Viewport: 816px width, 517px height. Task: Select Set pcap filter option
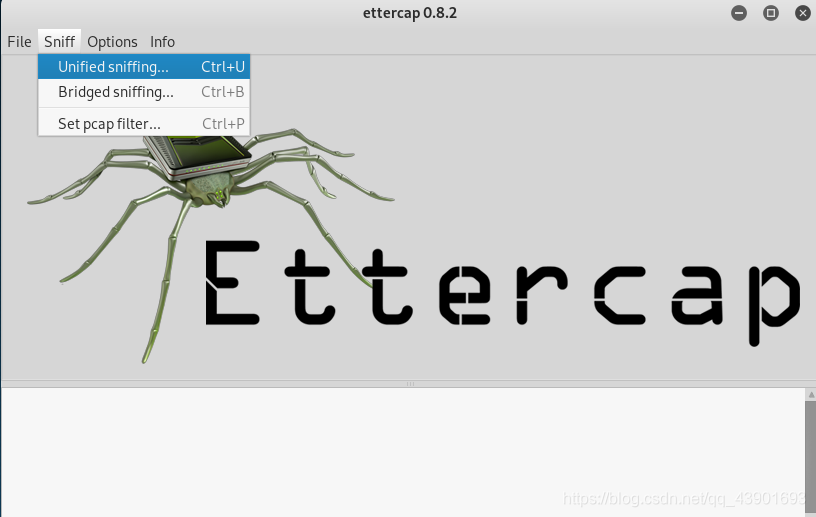pyautogui.click(x=144, y=123)
